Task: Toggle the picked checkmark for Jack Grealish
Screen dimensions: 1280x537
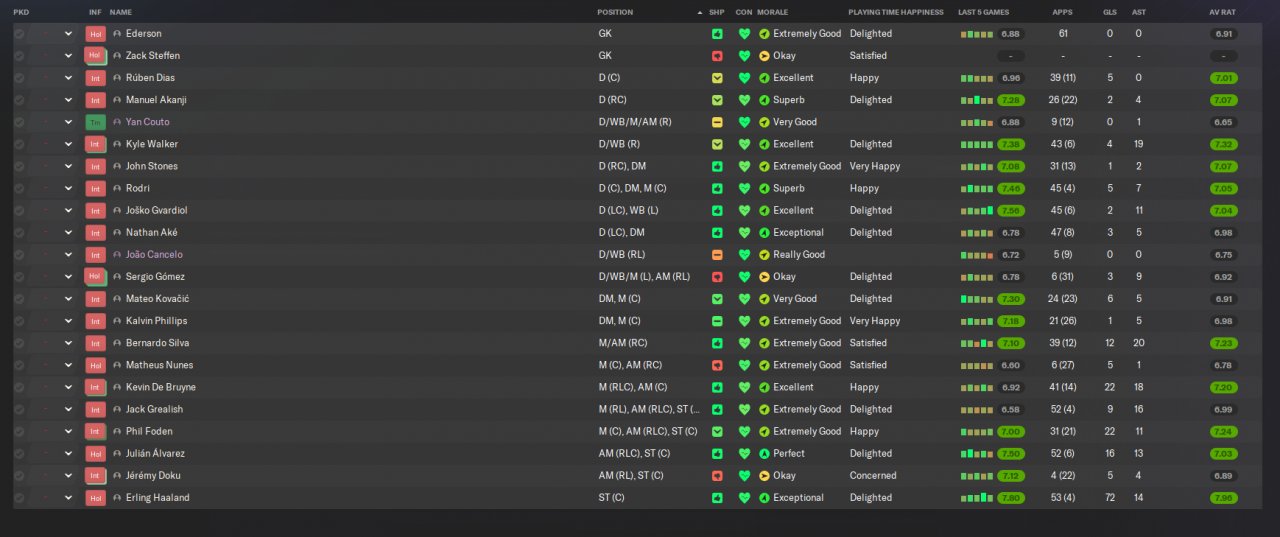Action: click(19, 409)
